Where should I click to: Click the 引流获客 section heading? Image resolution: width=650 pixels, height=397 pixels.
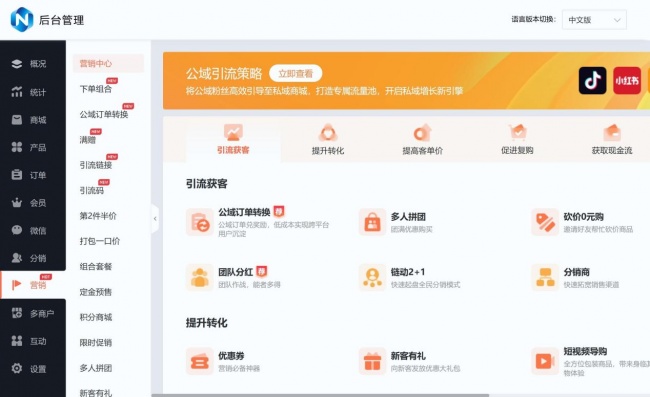click(206, 184)
